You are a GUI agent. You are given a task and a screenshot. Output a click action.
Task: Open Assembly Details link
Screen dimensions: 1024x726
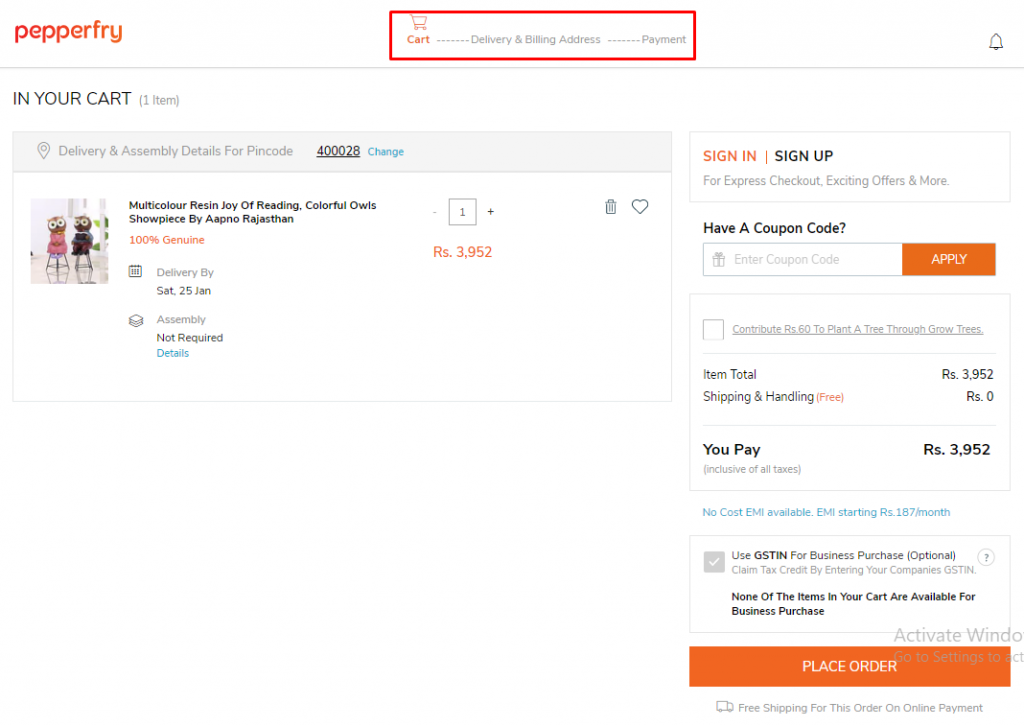coord(172,353)
